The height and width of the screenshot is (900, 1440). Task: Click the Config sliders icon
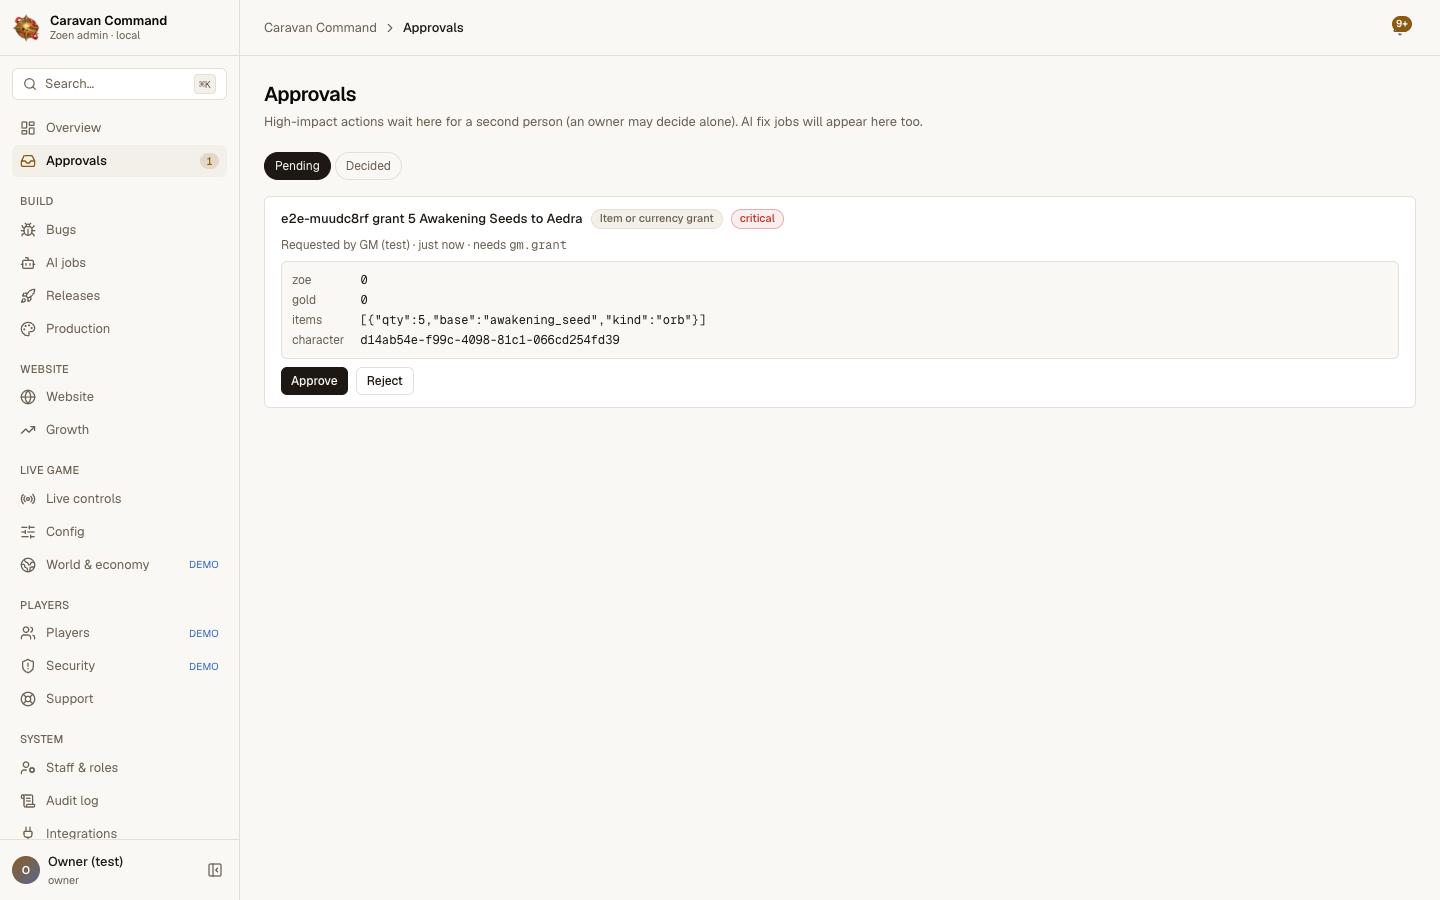click(x=28, y=532)
